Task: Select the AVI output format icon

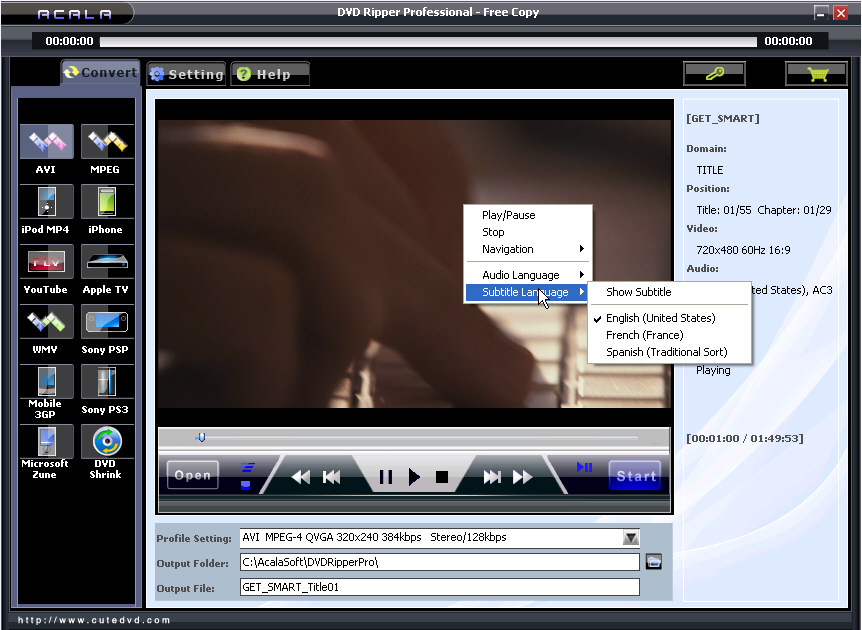Action: [47, 142]
